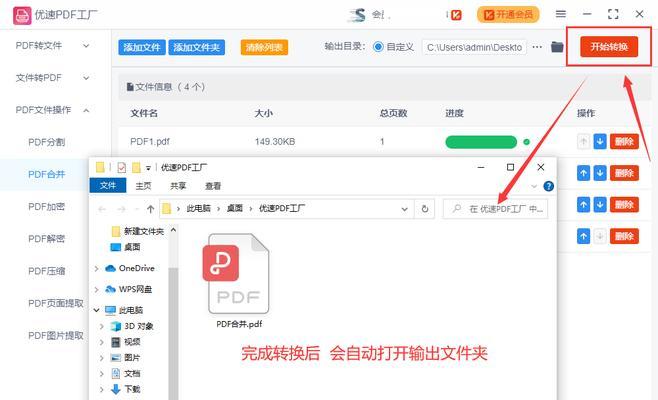The image size is (658, 400).
Task: Click the back arrow in File Explorer
Action: click(x=102, y=209)
